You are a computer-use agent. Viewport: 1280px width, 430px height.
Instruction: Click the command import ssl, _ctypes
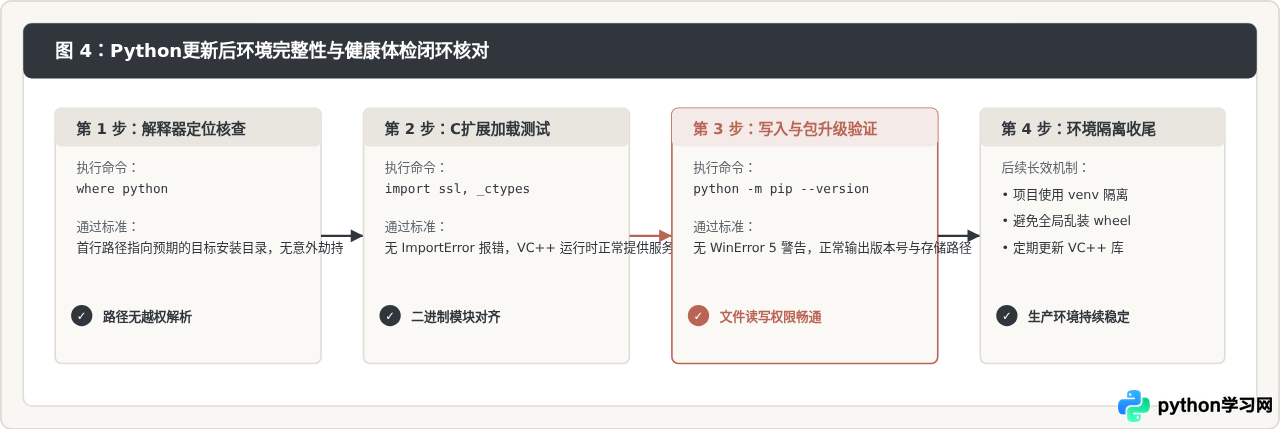(457, 188)
